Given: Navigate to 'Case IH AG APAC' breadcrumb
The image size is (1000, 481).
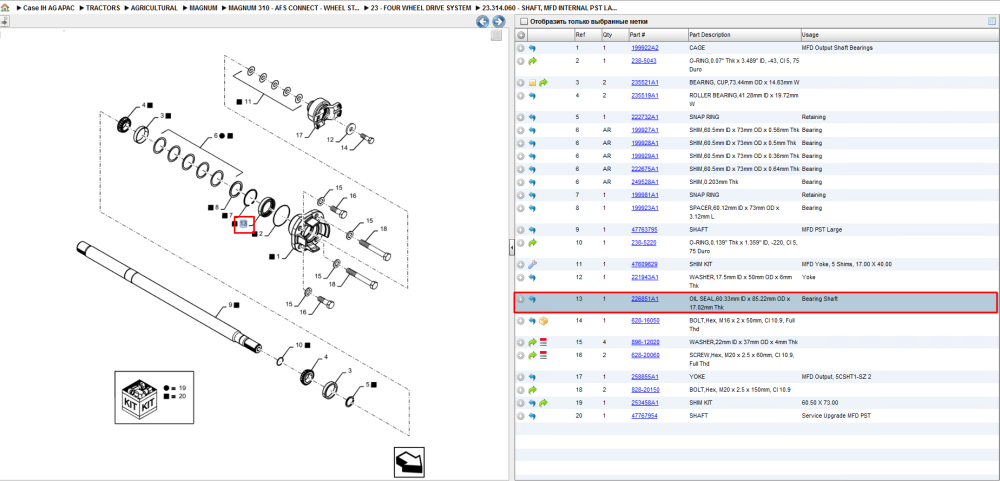Looking at the screenshot, I should 49,8.
